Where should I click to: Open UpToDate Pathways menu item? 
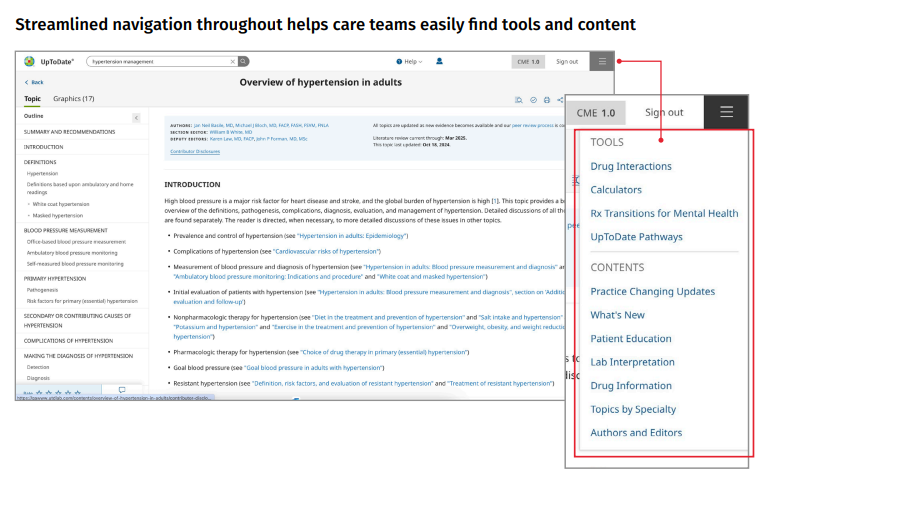coord(636,237)
